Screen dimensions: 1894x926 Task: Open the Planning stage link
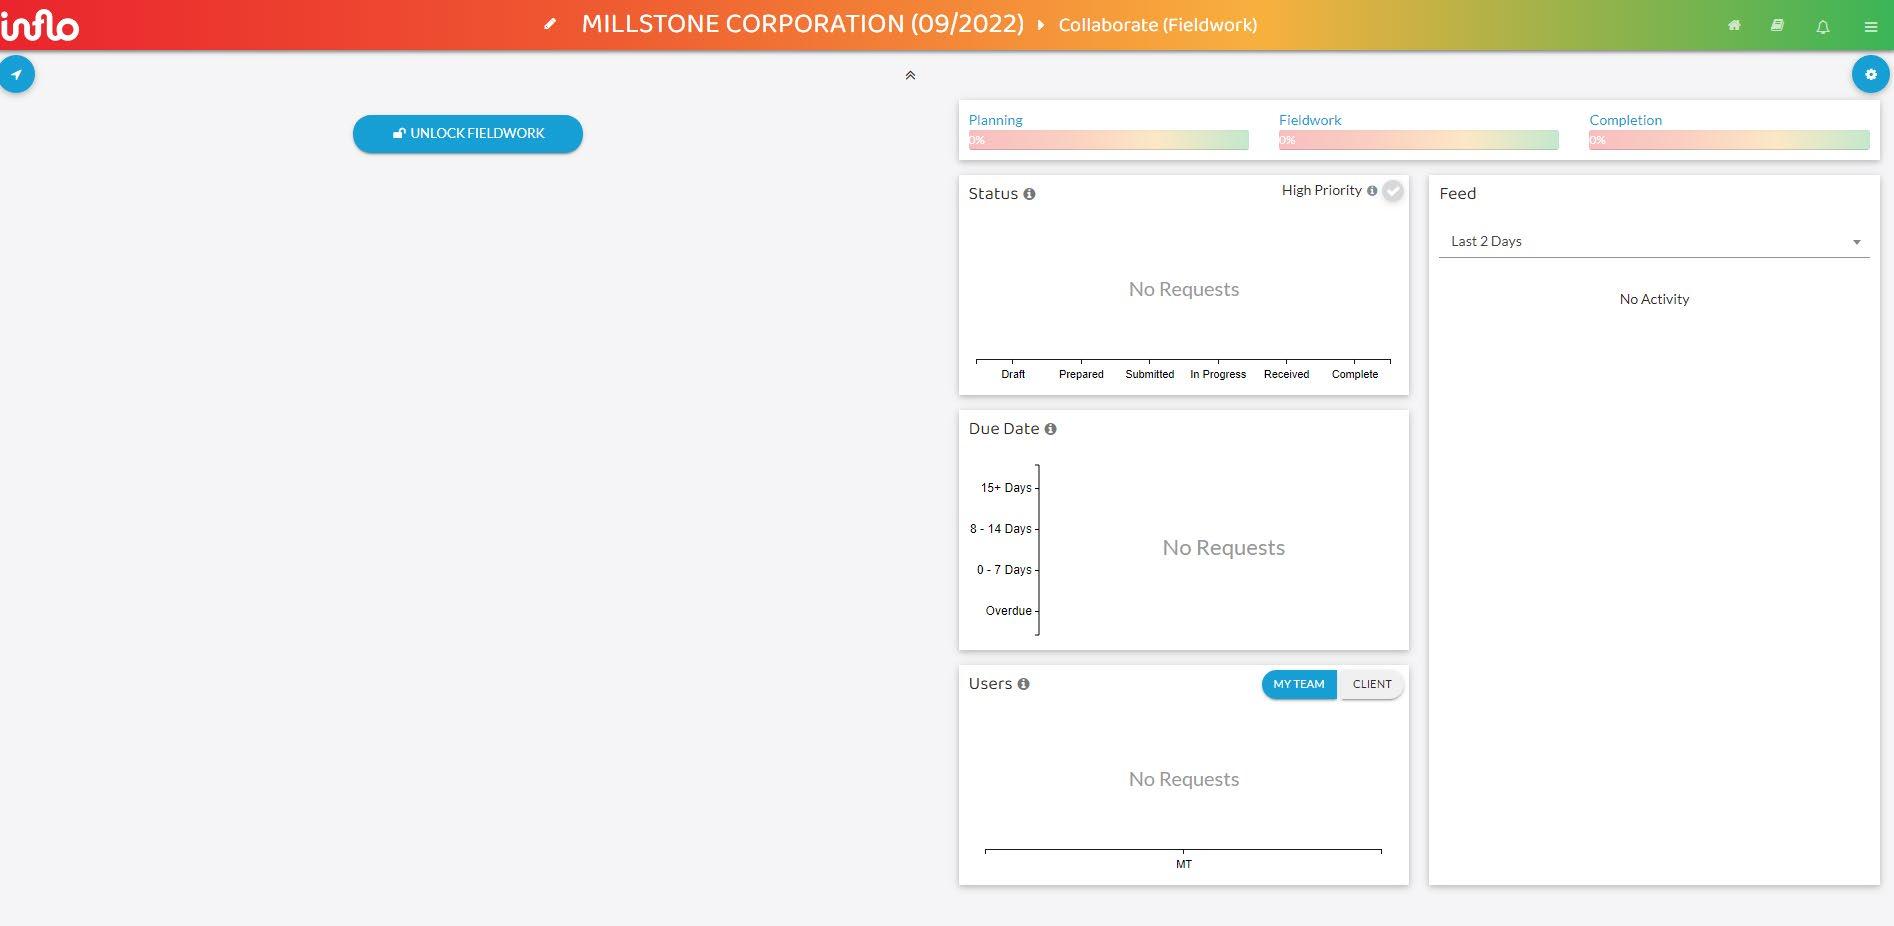coord(995,120)
